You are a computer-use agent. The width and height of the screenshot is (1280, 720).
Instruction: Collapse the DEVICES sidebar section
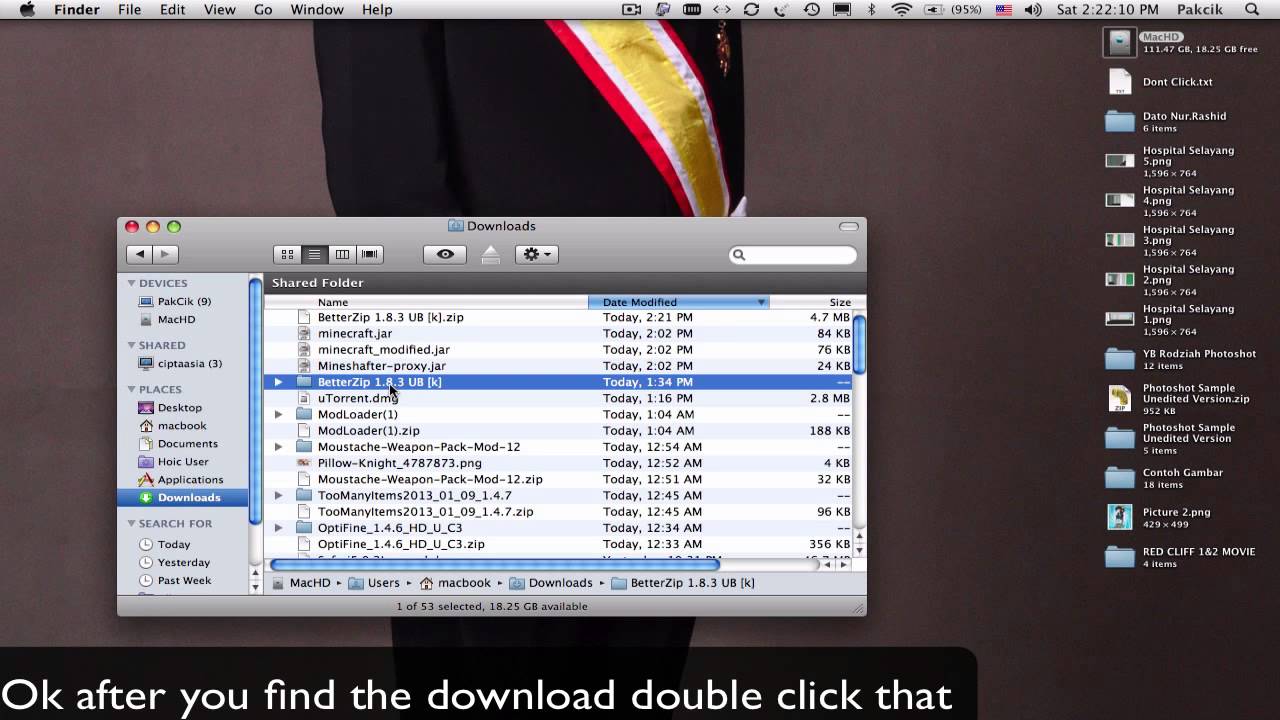click(x=131, y=283)
